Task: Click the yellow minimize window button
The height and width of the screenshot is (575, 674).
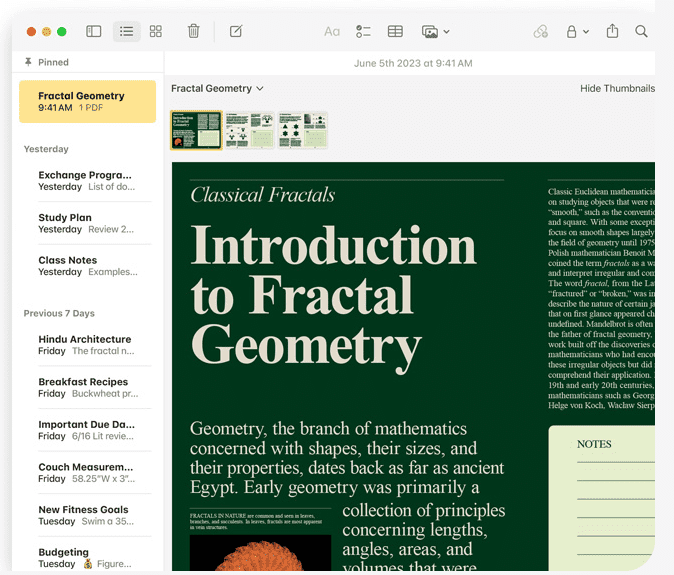Action: coord(46,31)
